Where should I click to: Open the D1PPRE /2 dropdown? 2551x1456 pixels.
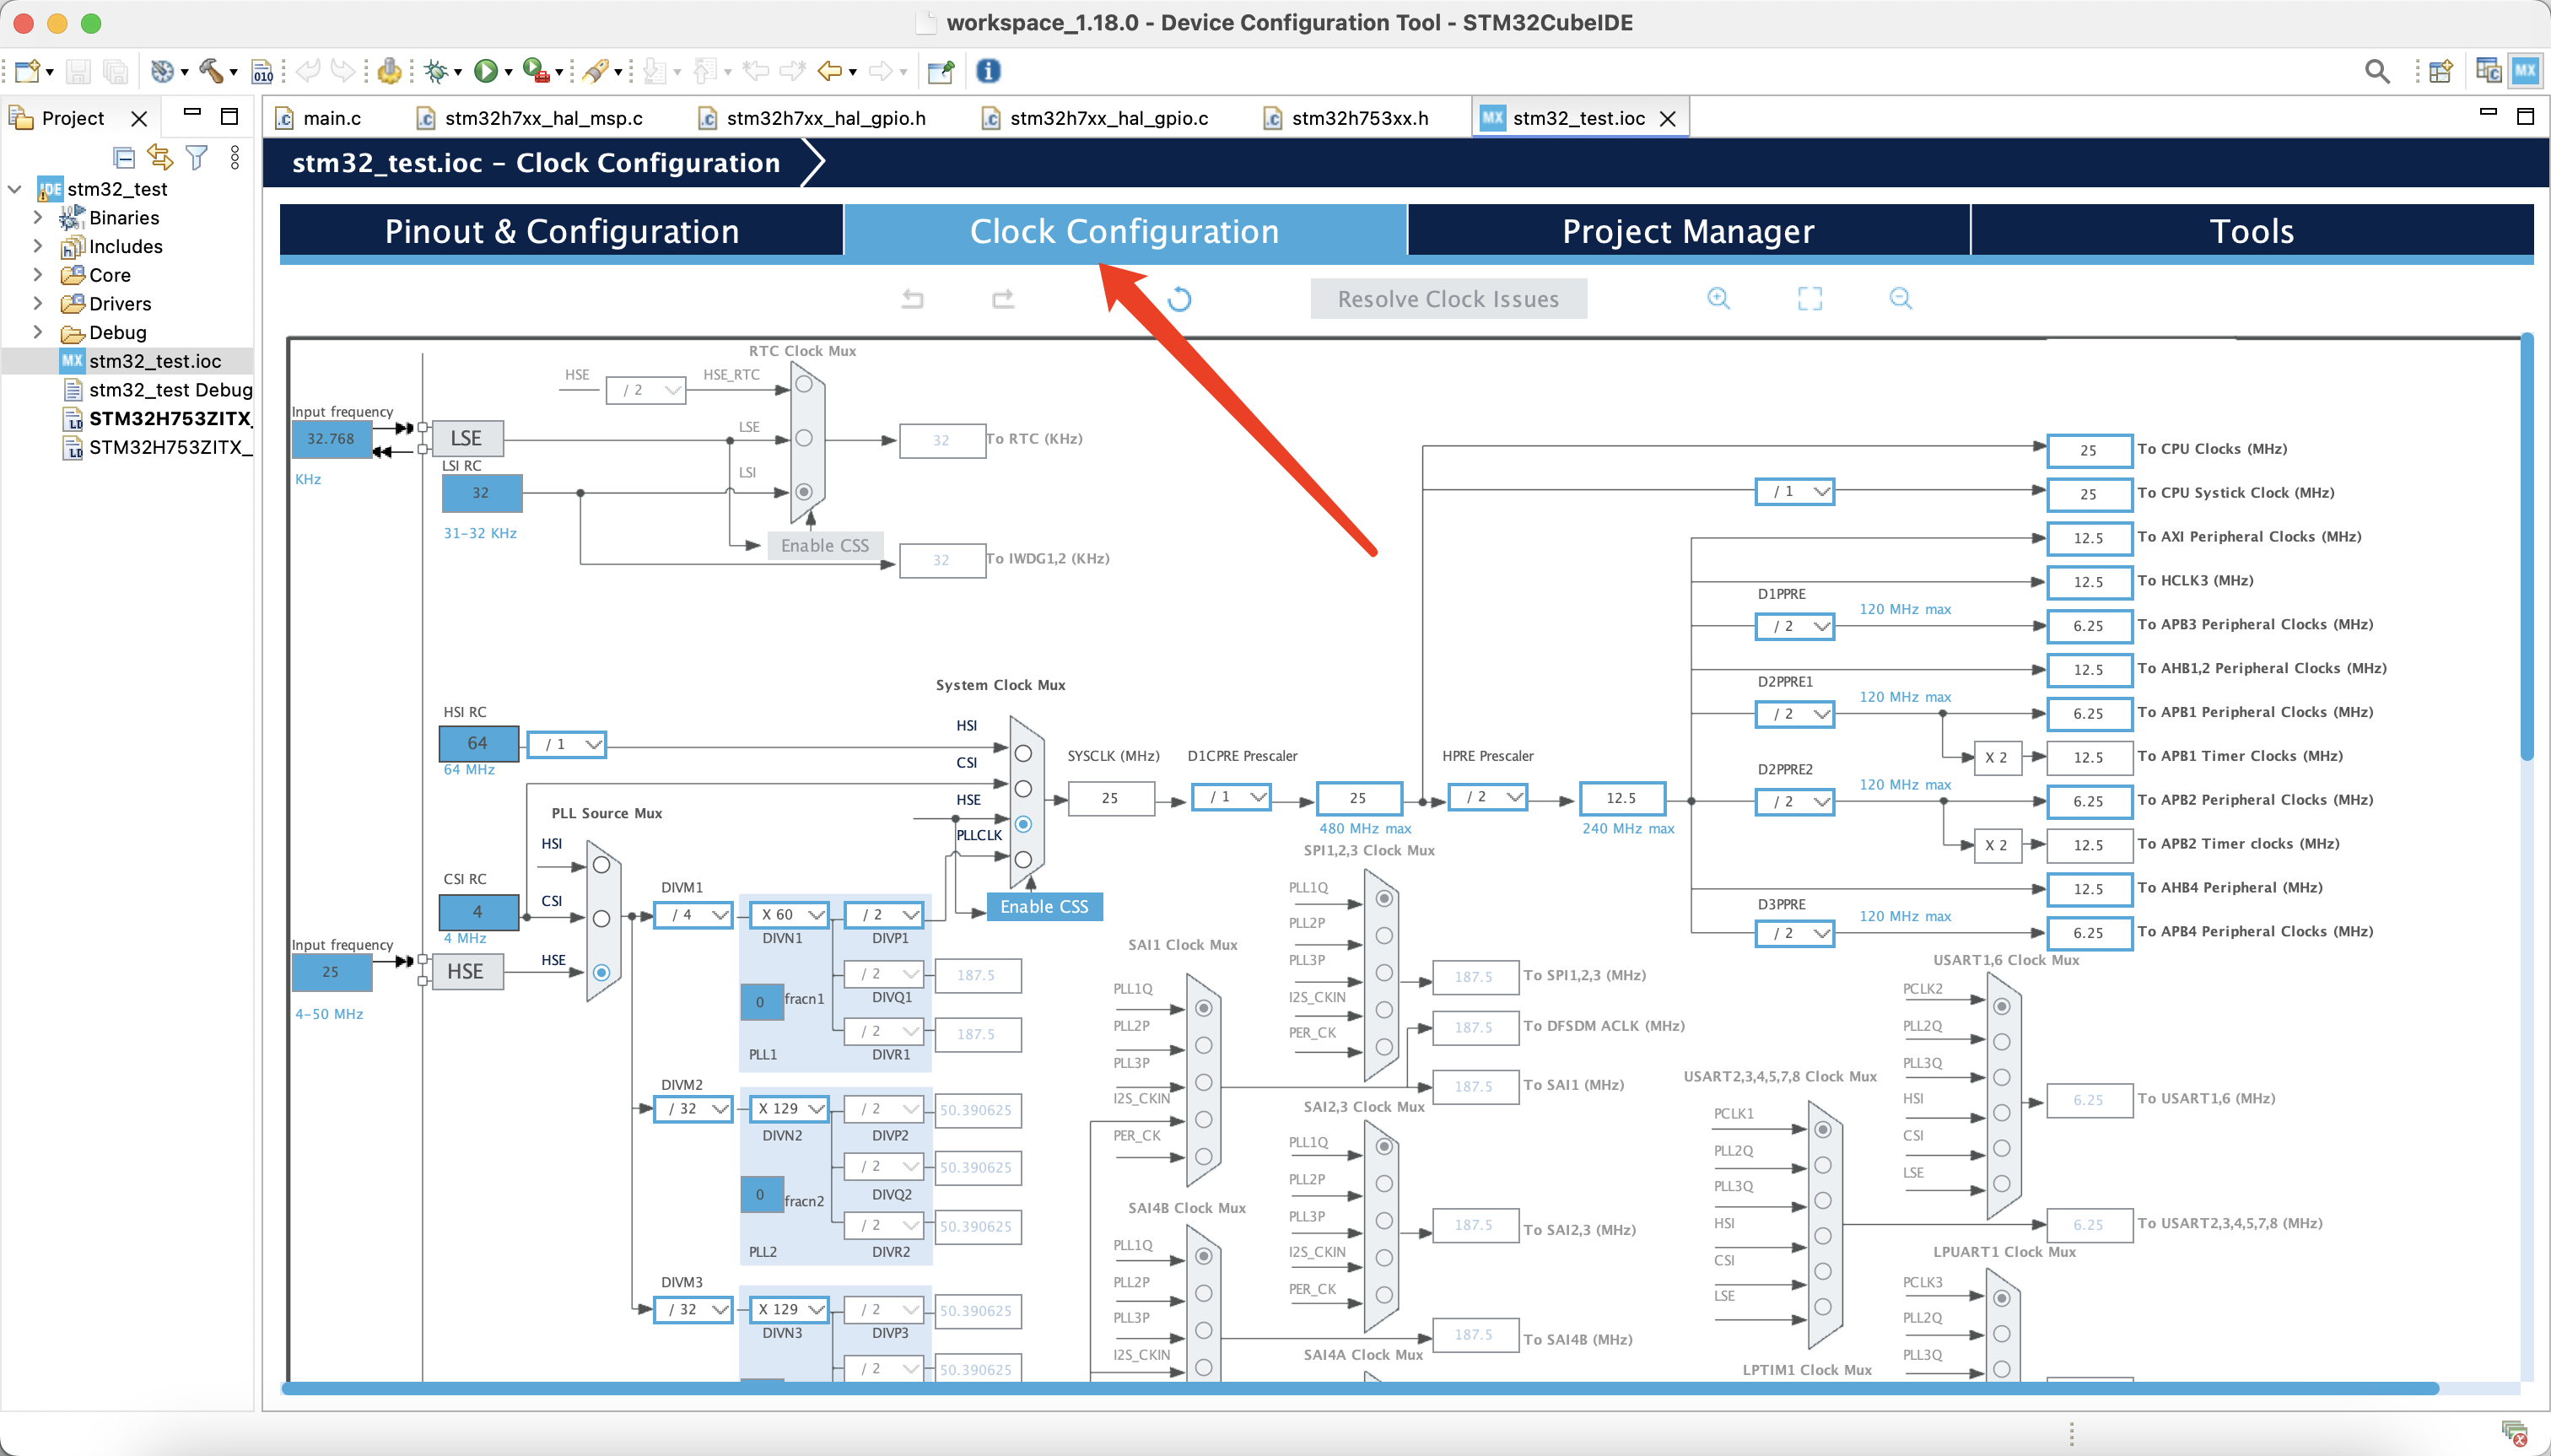1796,626
